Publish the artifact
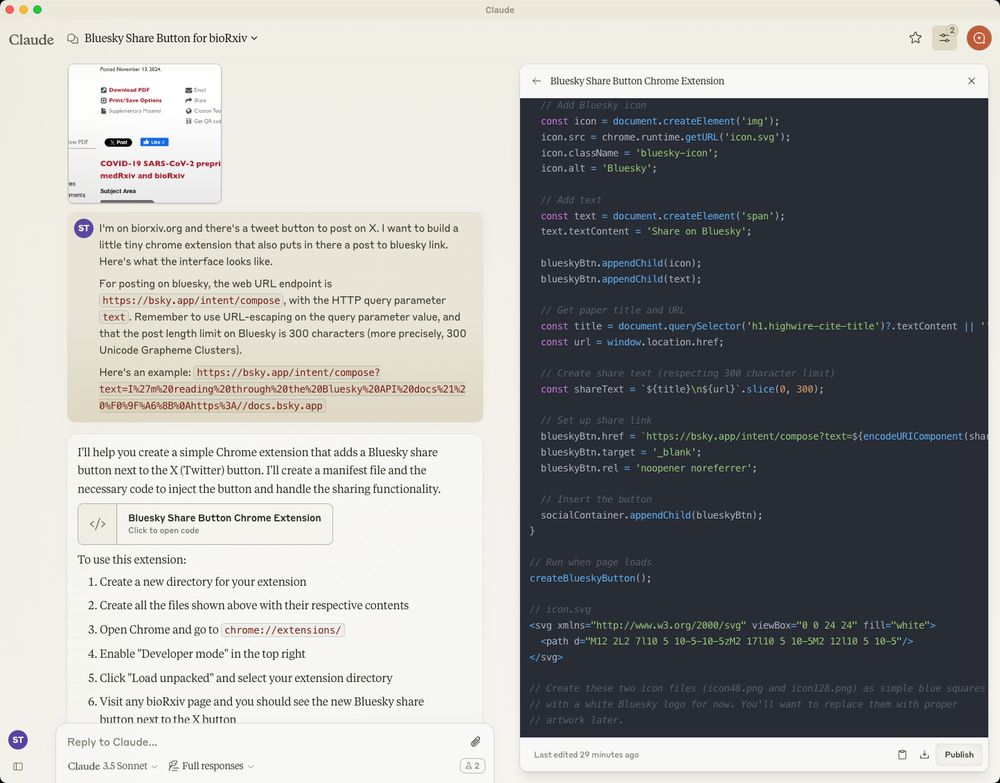This screenshot has width=1000, height=783. pos(959,754)
